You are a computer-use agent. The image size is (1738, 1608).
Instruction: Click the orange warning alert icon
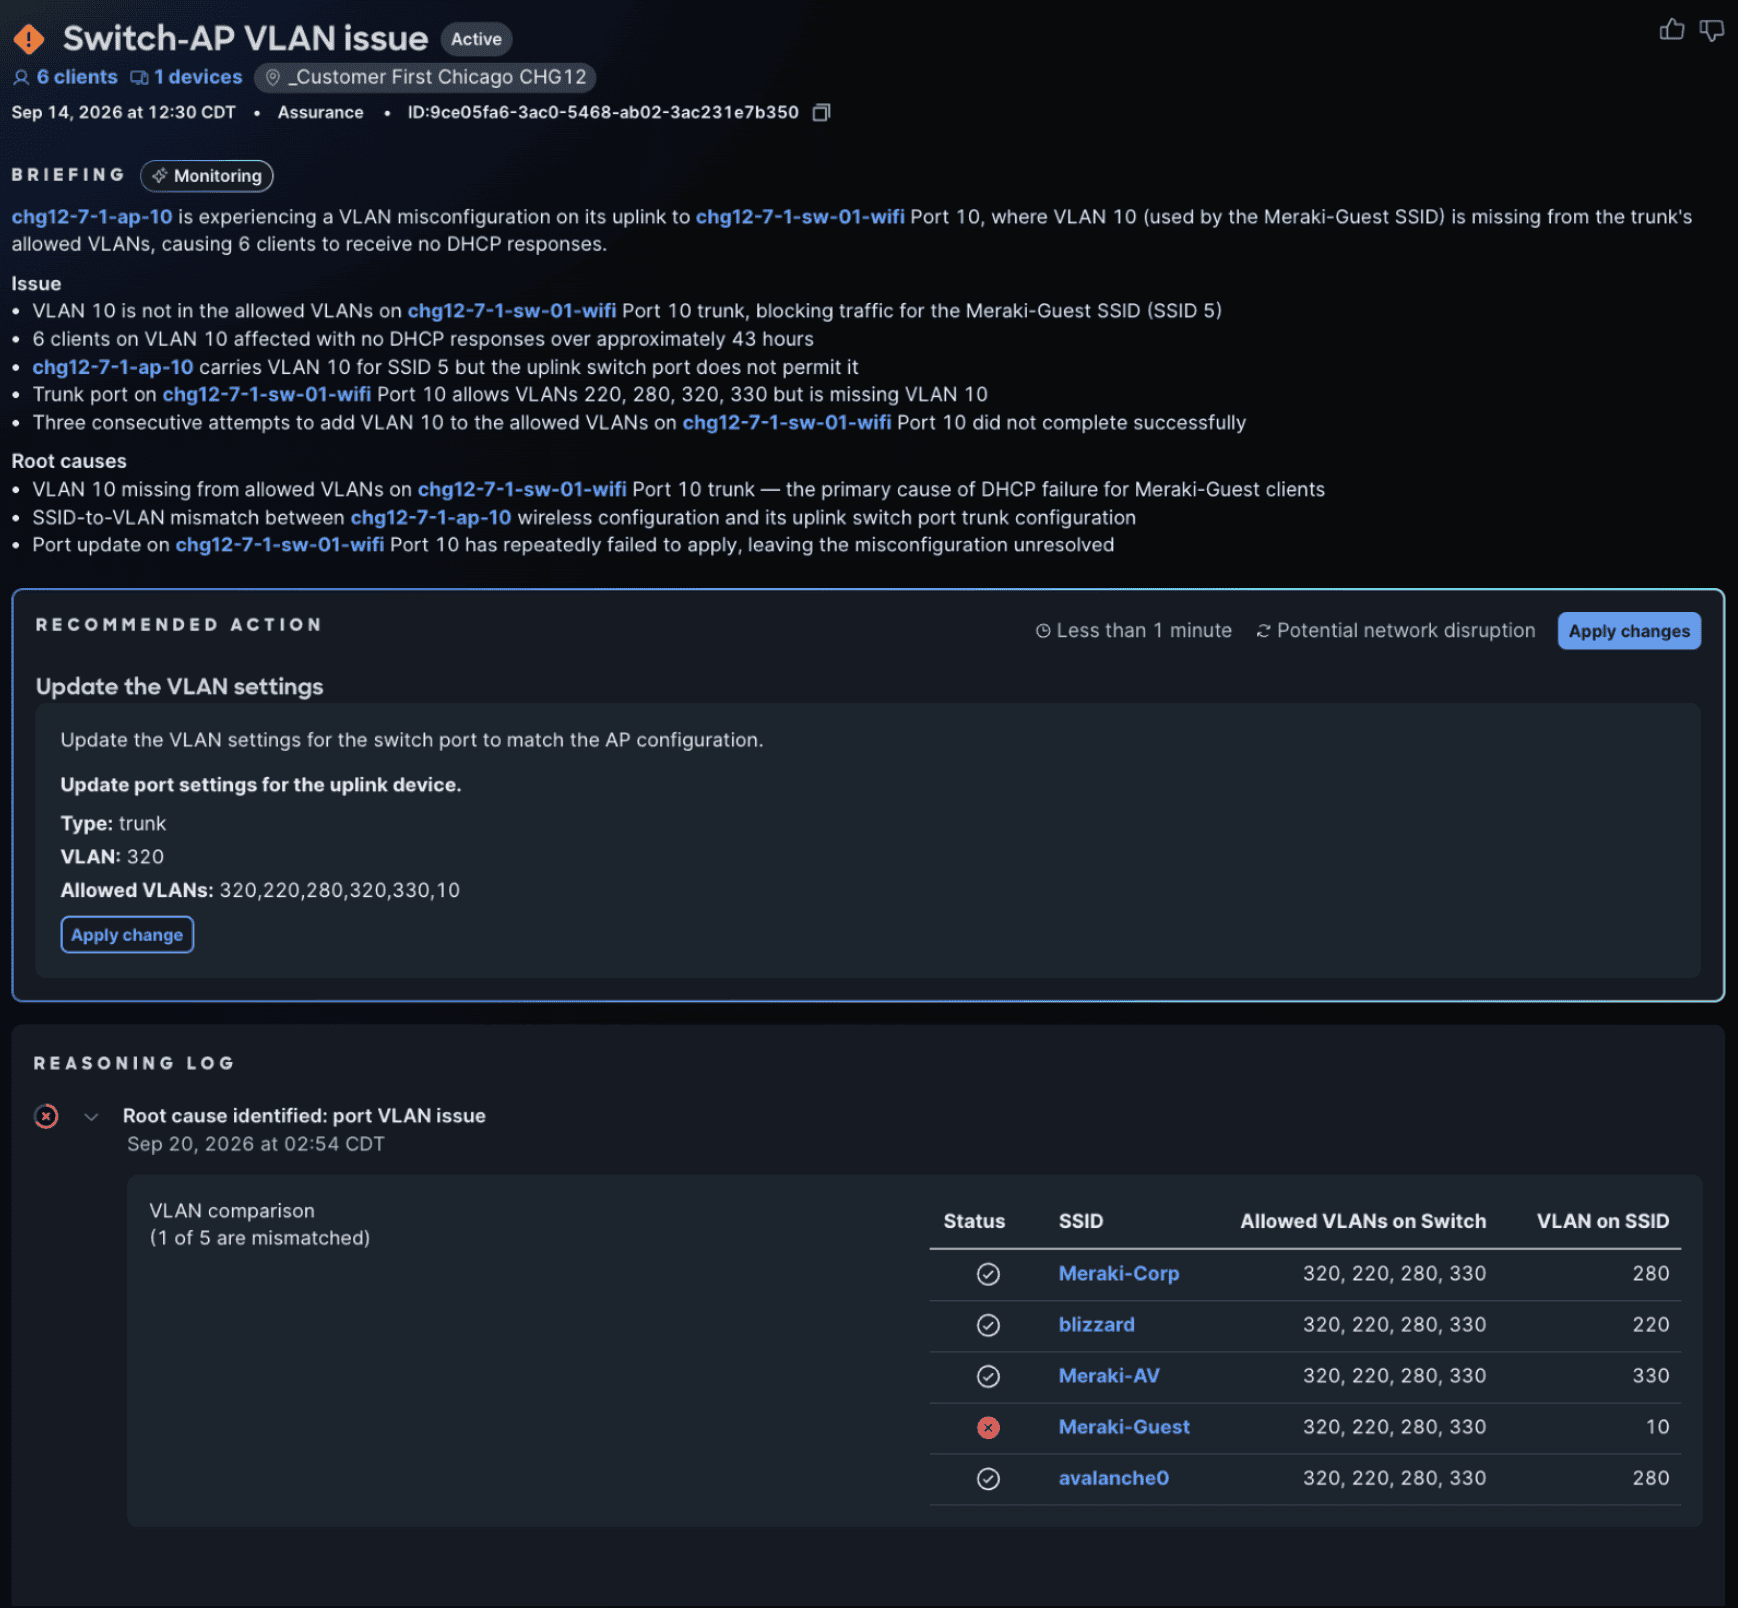(30, 39)
